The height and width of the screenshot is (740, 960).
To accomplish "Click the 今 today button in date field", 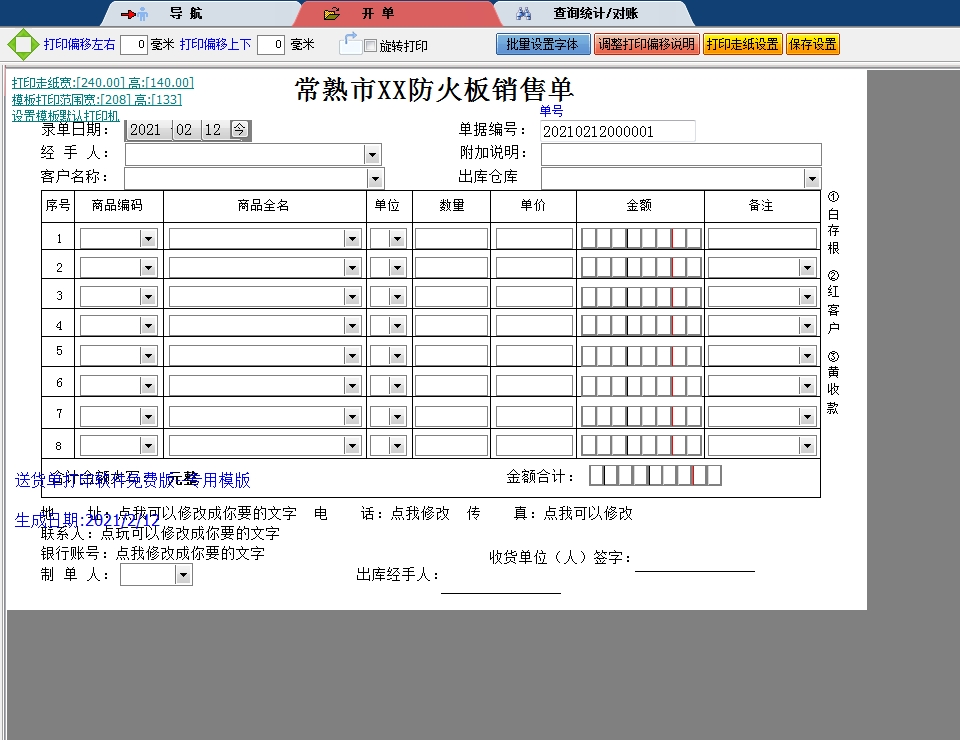I will point(240,129).
